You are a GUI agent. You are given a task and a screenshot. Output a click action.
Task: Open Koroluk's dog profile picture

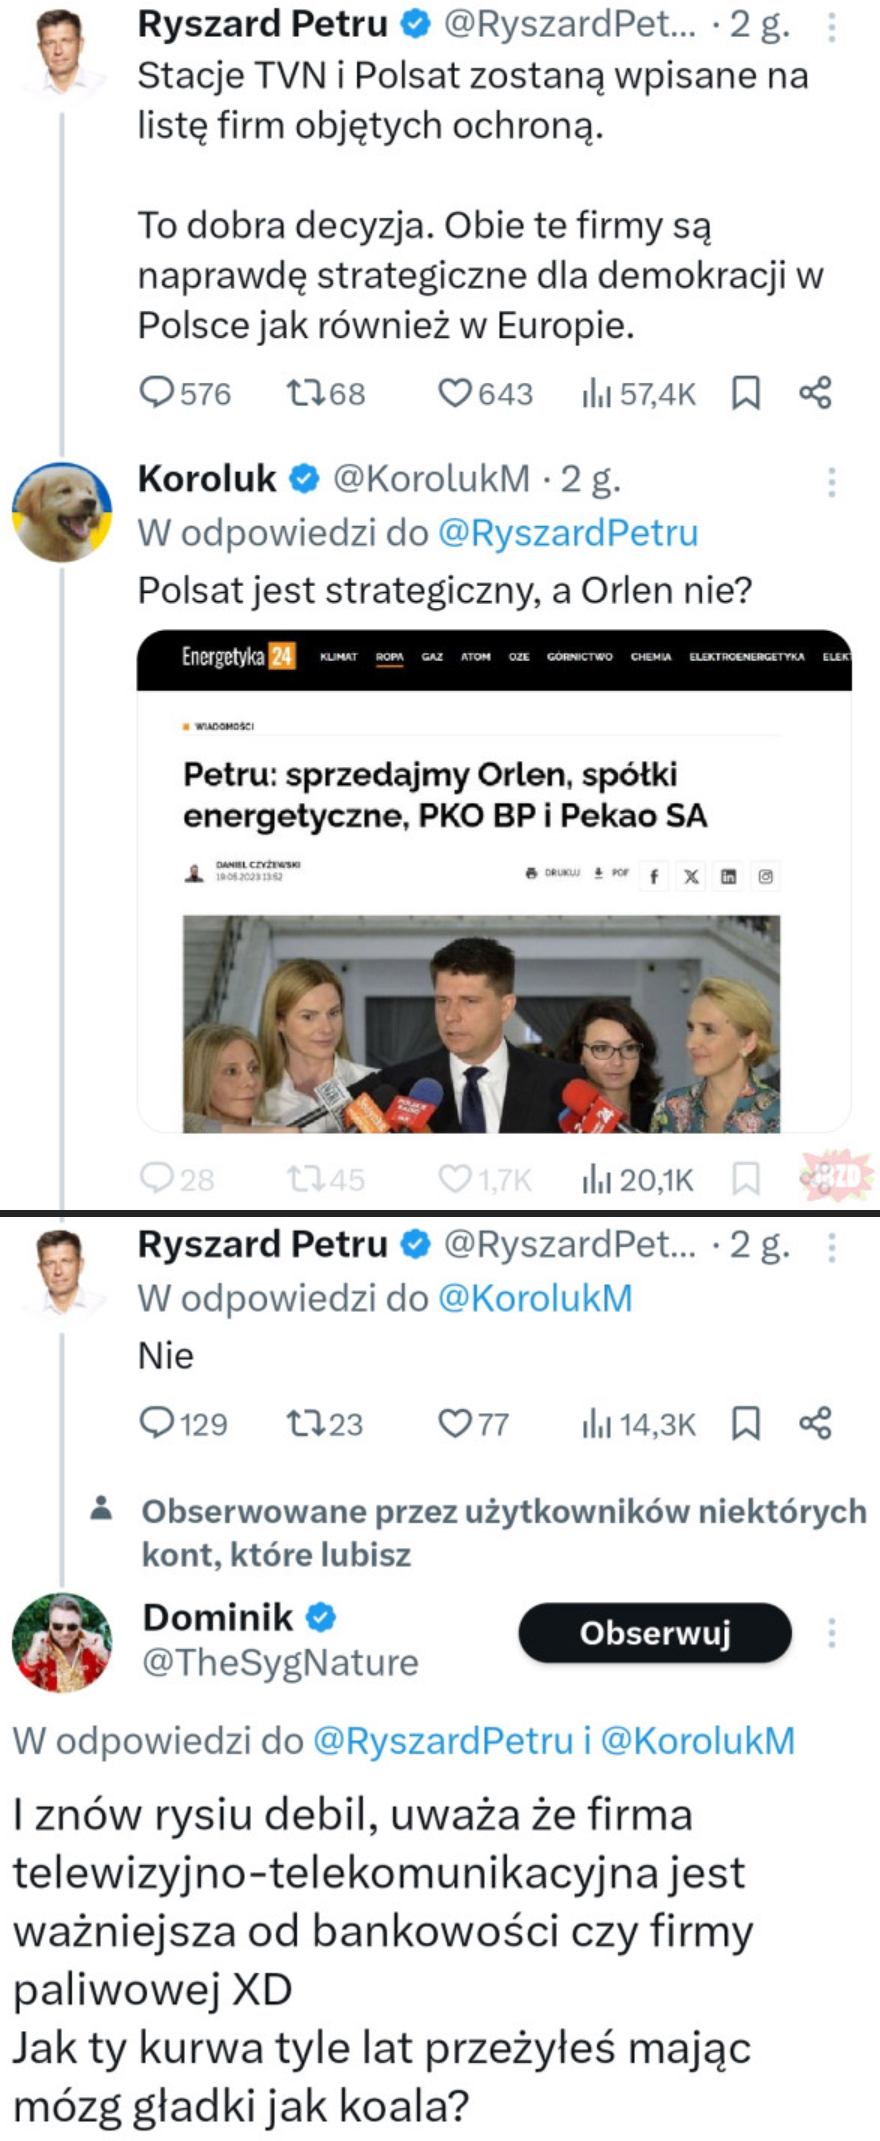point(62,511)
